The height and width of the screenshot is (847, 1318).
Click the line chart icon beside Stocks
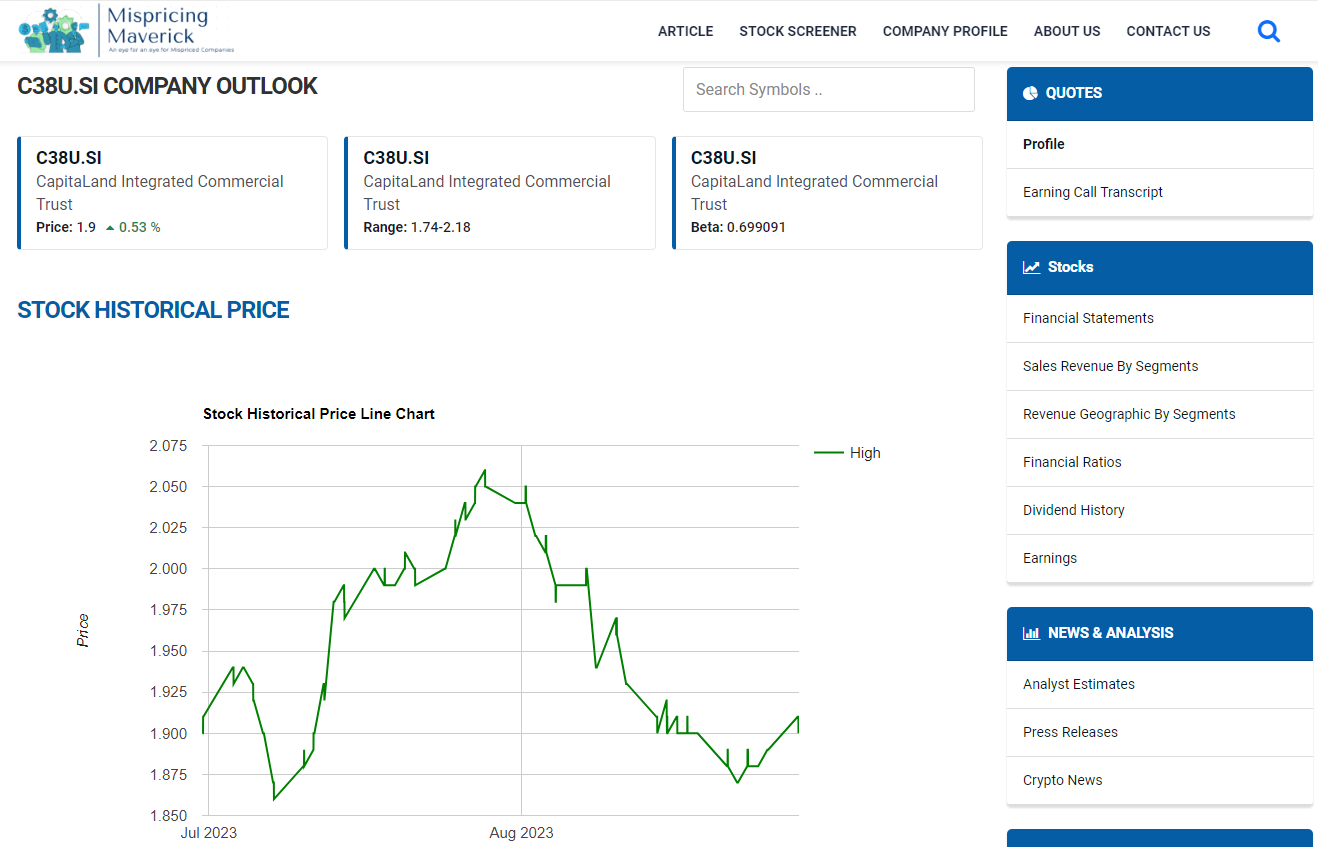tap(1031, 267)
